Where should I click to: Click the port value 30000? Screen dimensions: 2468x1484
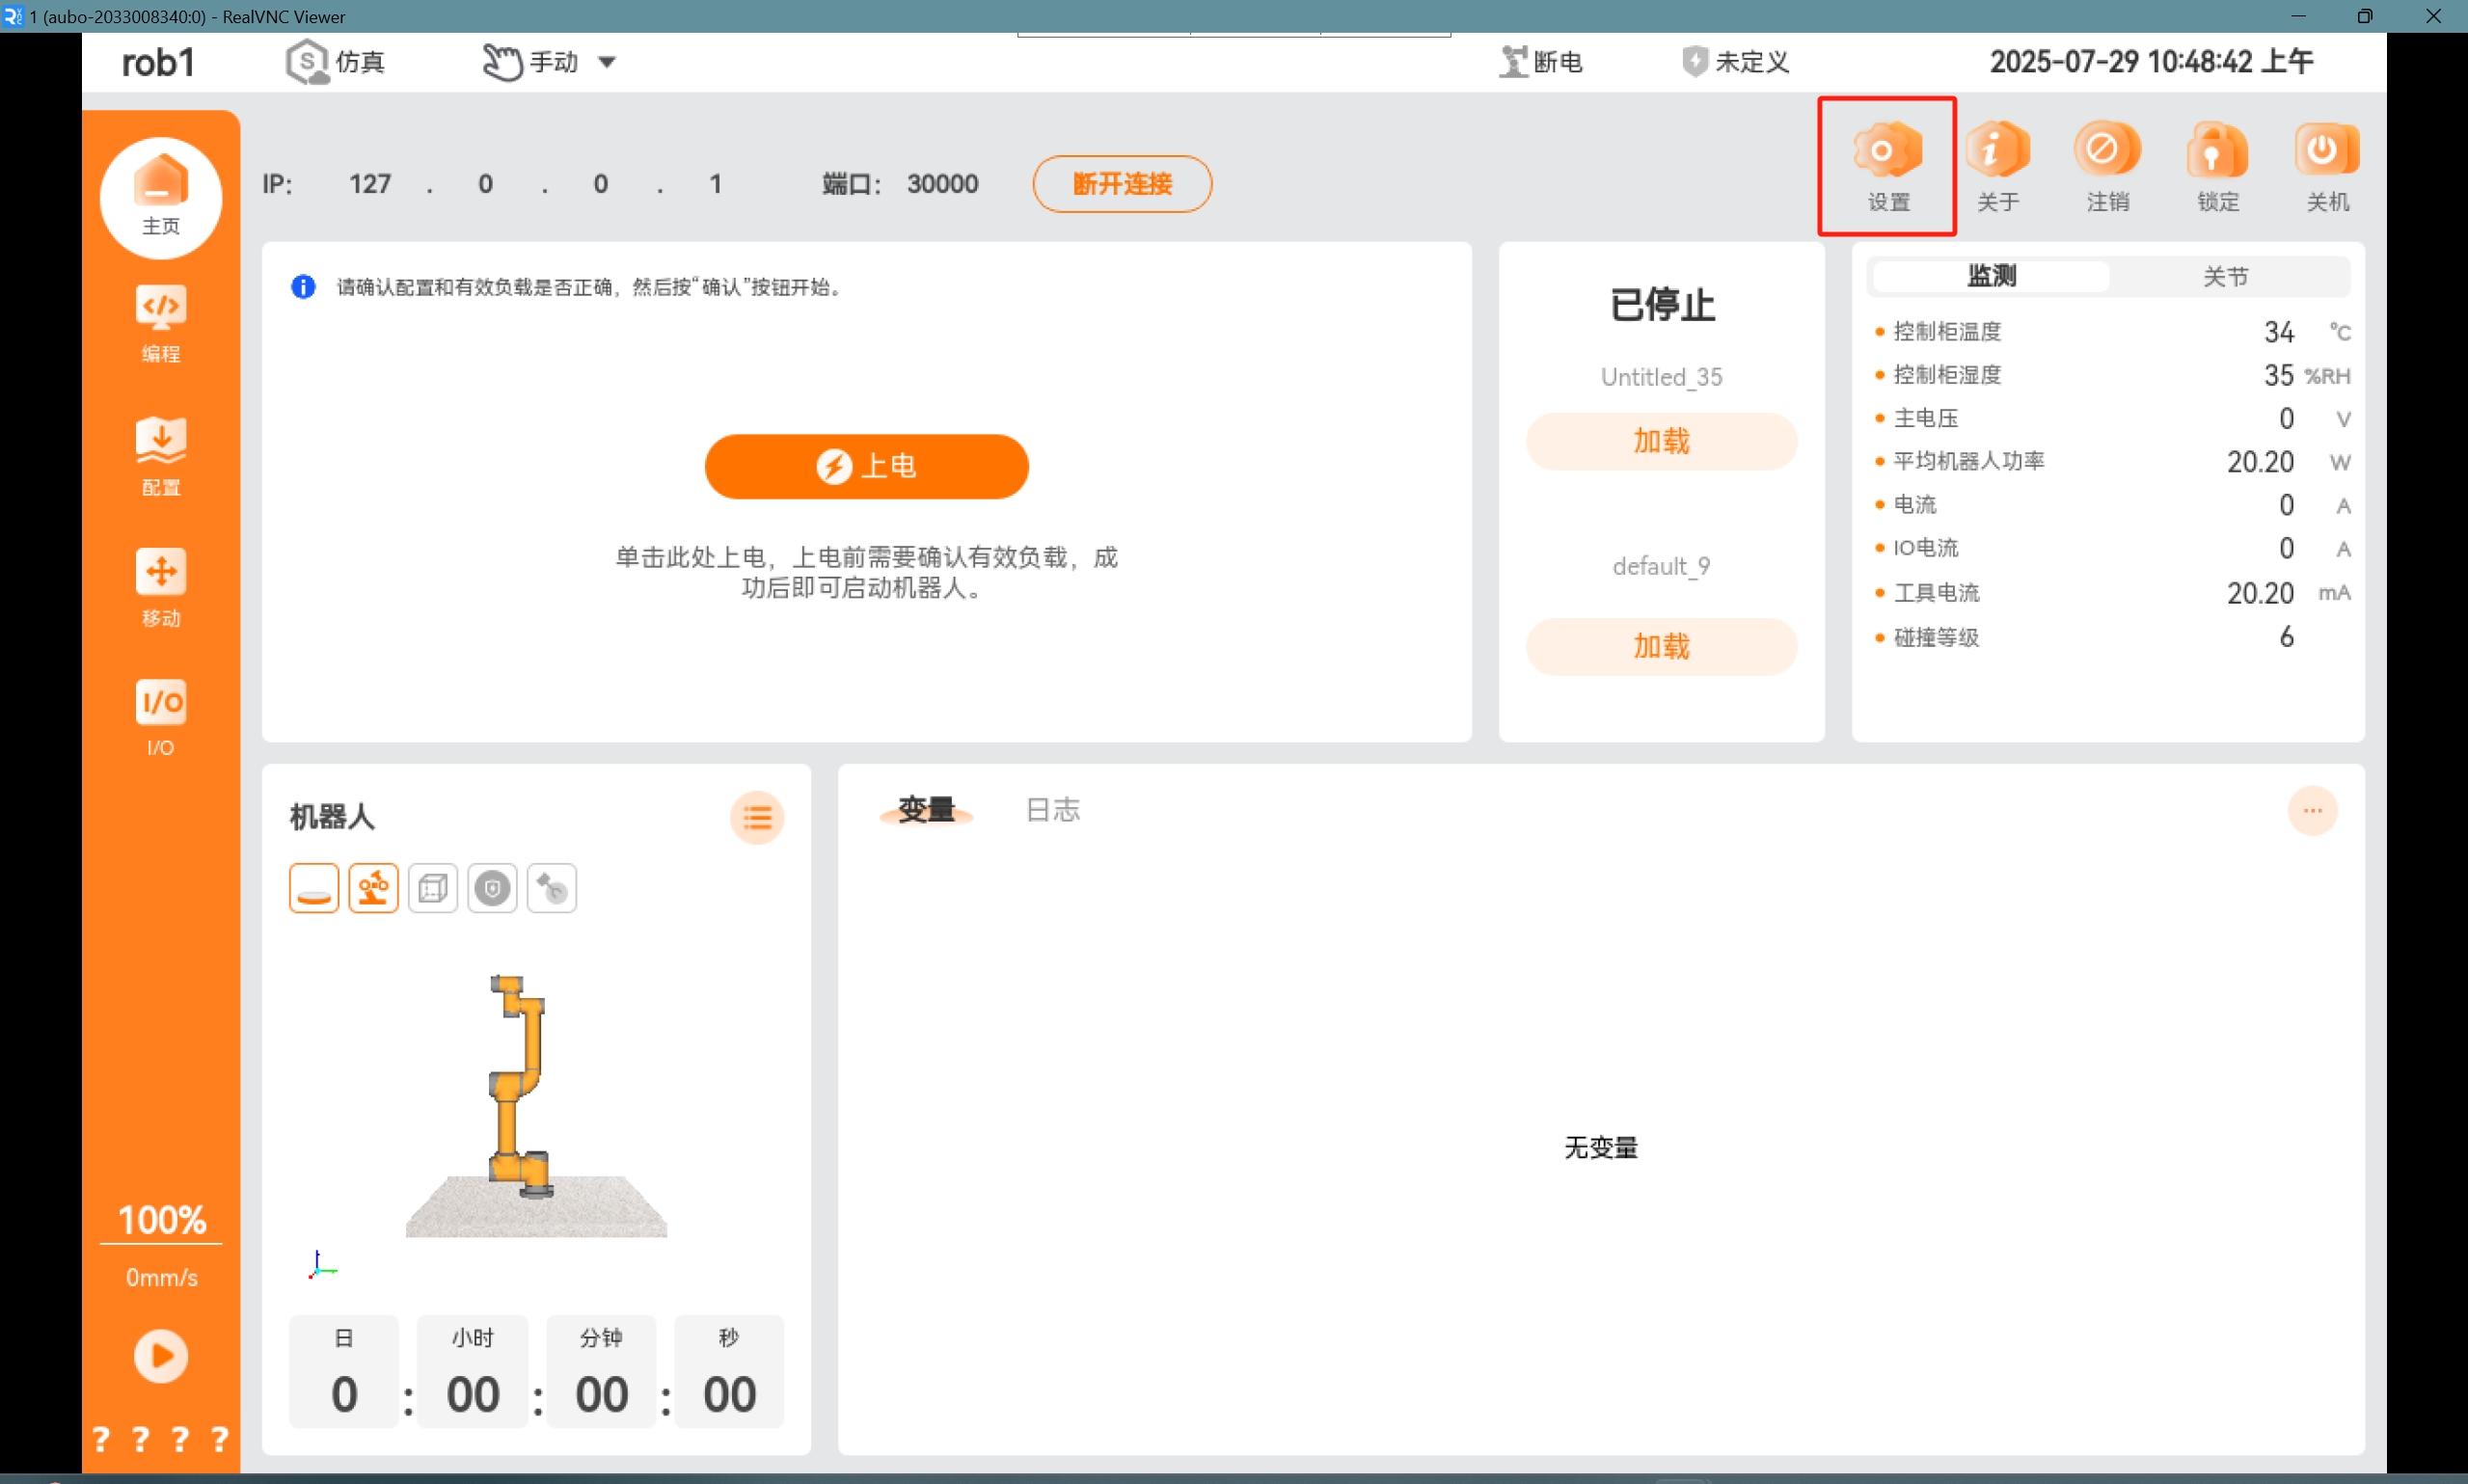942,184
